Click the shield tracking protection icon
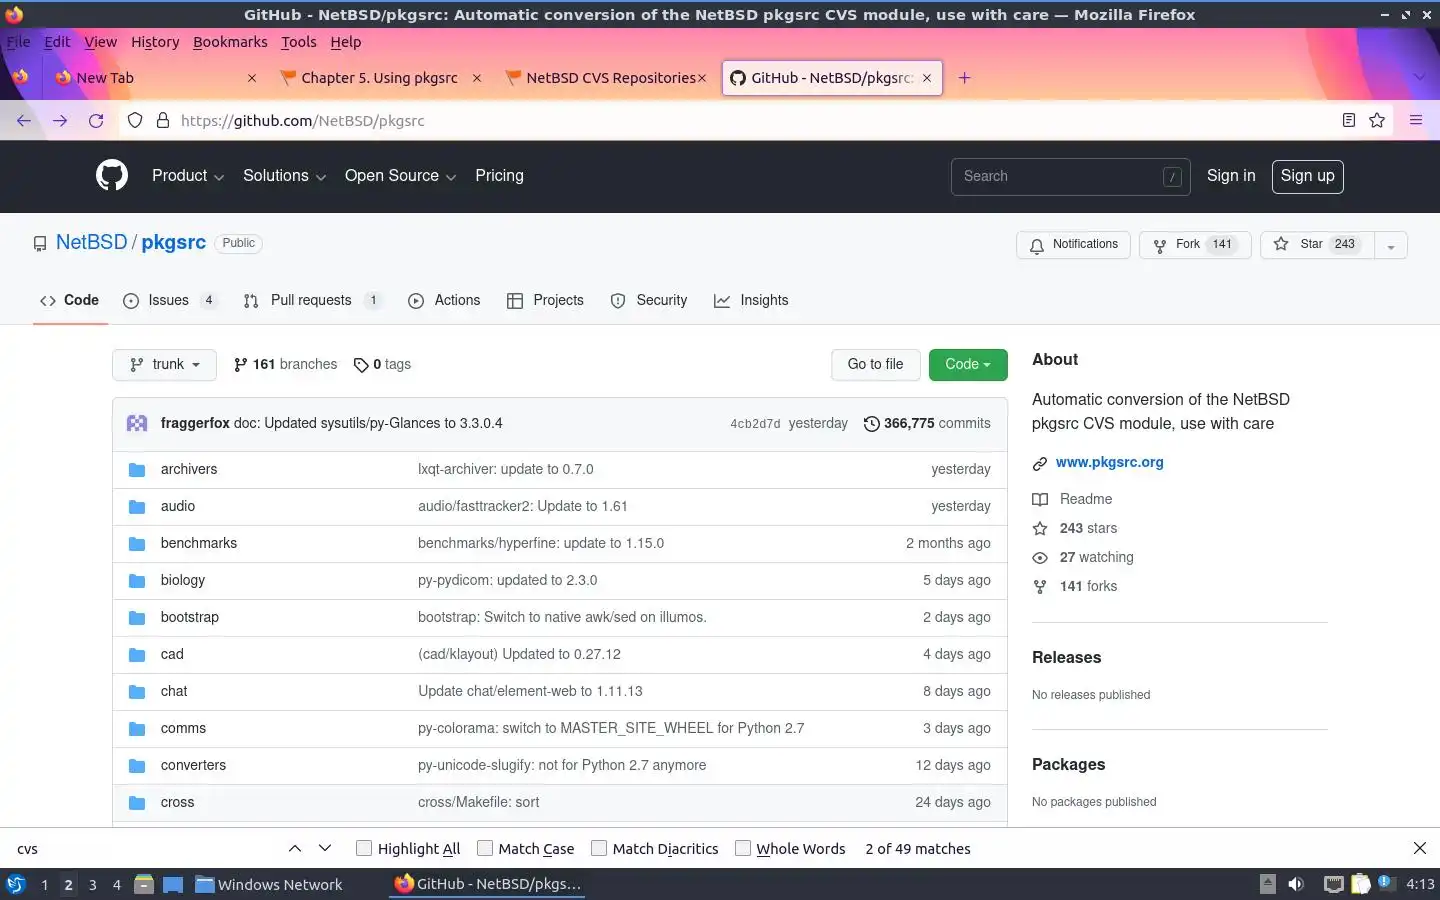 135,120
